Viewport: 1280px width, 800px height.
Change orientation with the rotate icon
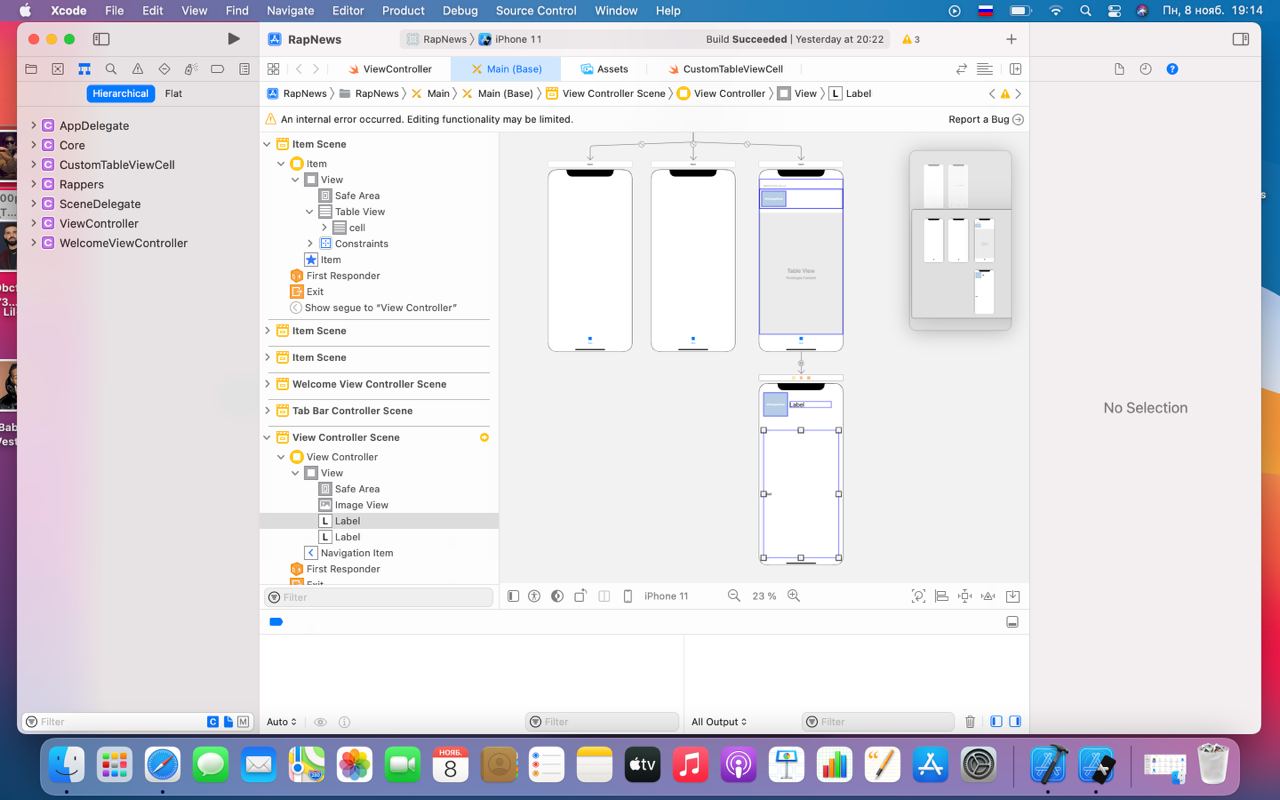point(580,596)
